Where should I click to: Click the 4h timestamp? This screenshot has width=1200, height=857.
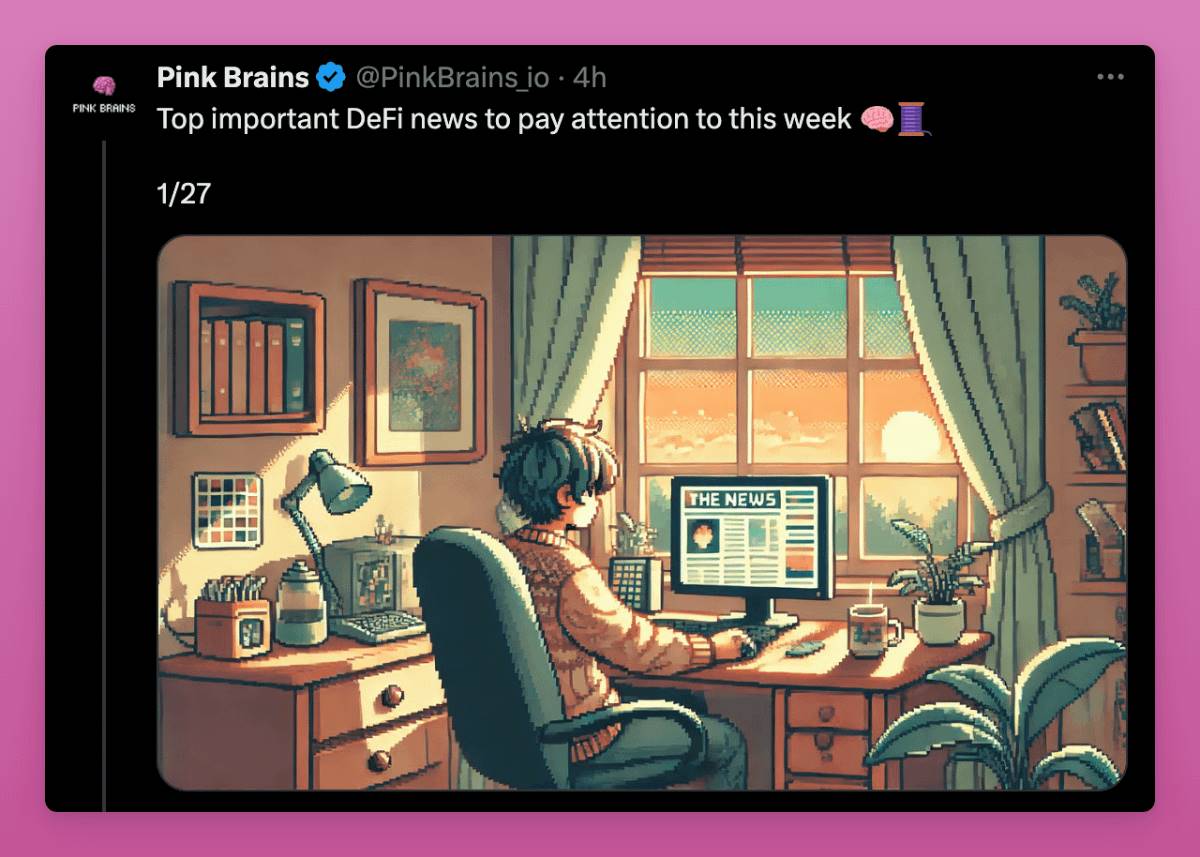[x=589, y=77]
